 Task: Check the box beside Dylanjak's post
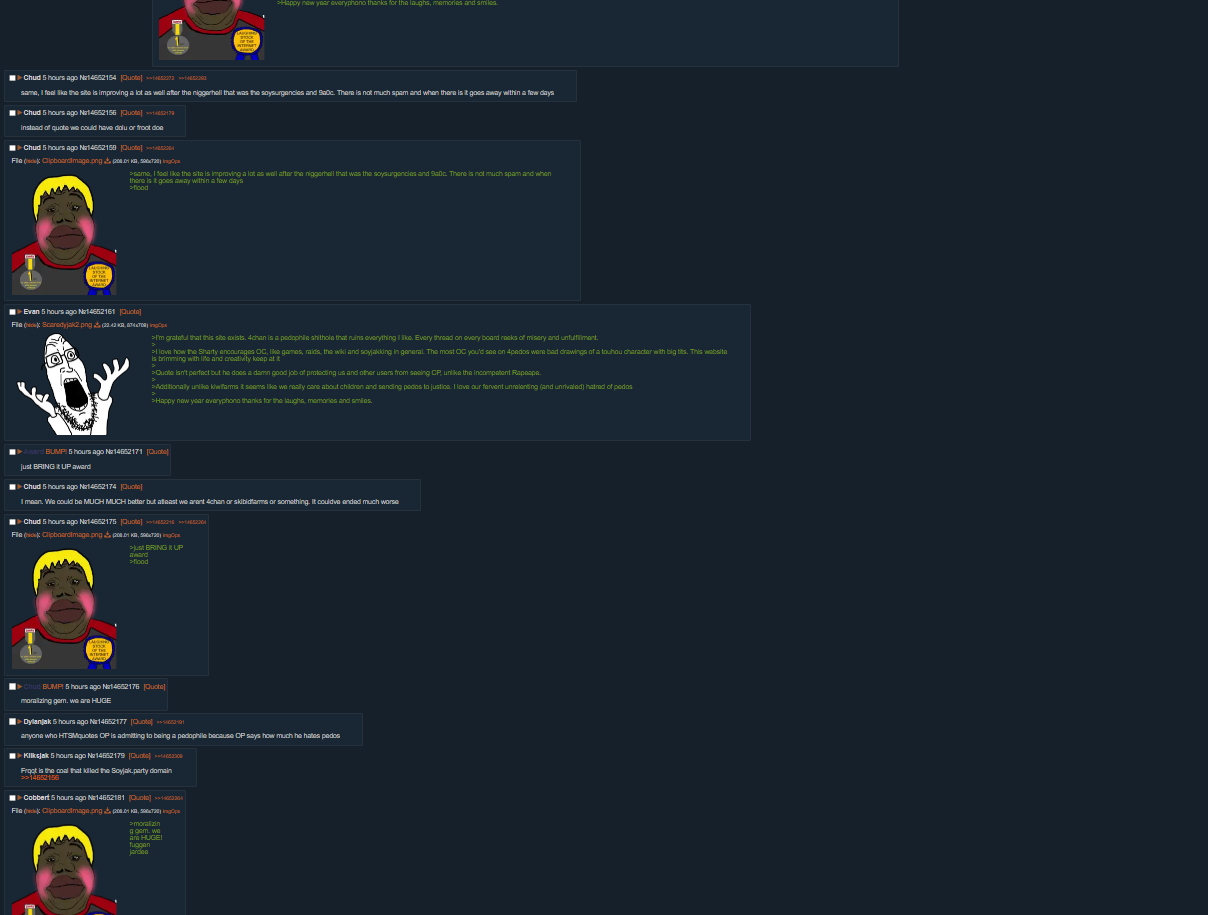click(12, 721)
